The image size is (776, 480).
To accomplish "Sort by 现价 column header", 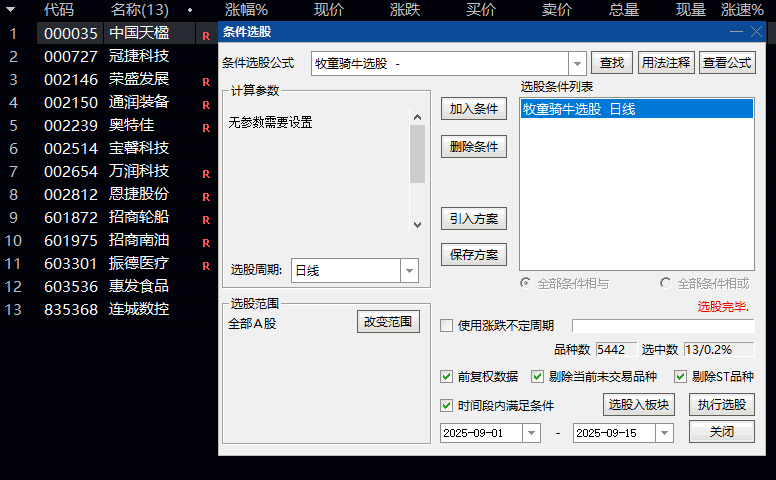I will (329, 9).
